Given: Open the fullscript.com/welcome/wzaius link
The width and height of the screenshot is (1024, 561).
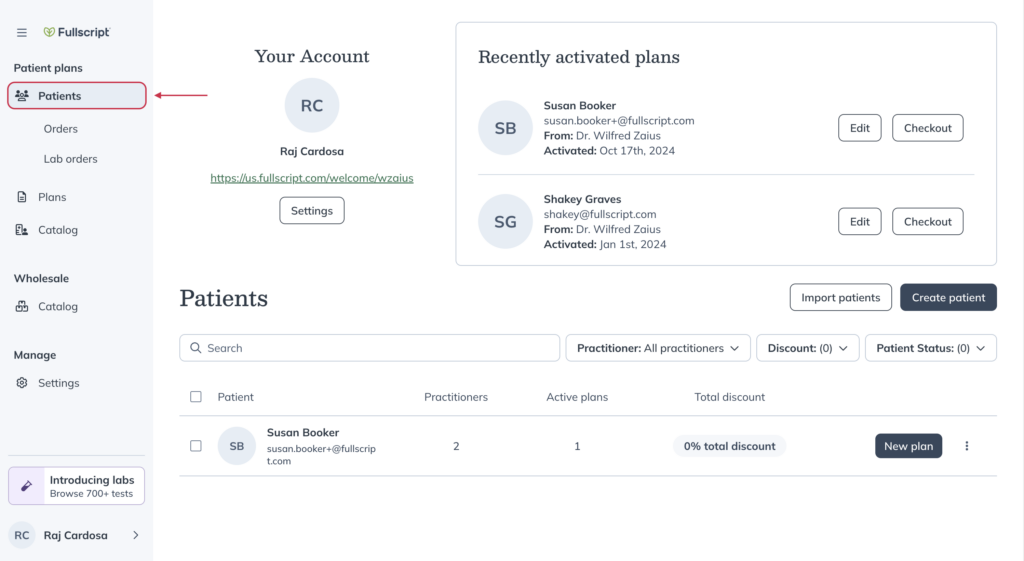Looking at the screenshot, I should 312,178.
